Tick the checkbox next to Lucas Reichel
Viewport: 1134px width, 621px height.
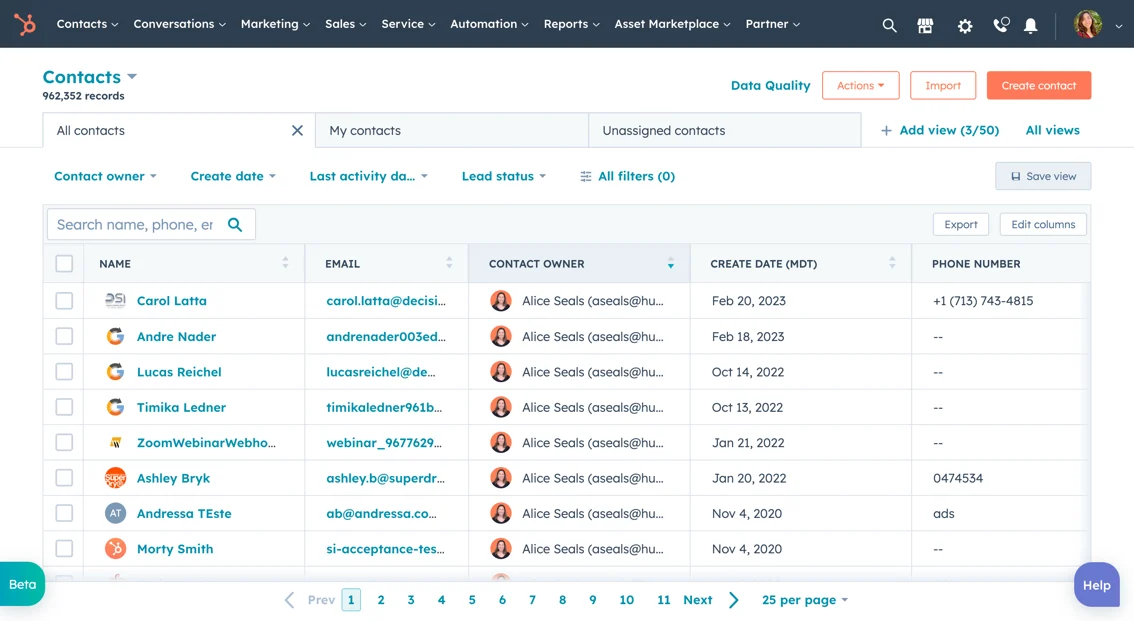(64, 372)
